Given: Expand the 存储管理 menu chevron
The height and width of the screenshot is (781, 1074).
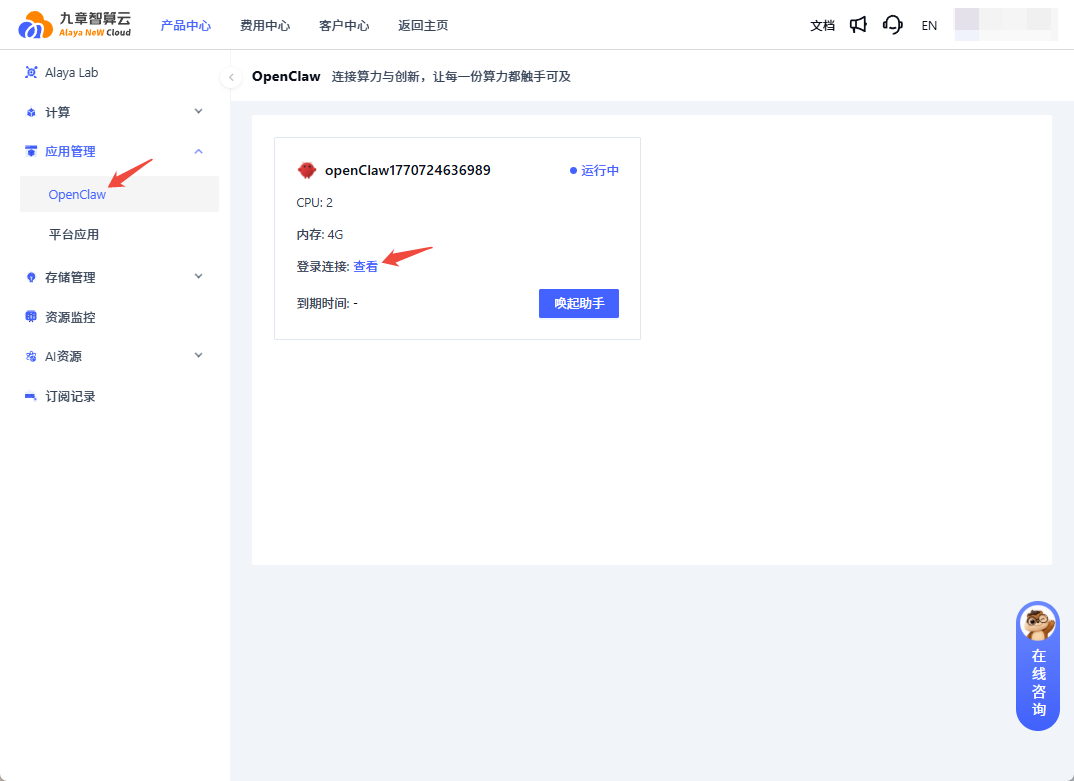Looking at the screenshot, I should pos(199,277).
